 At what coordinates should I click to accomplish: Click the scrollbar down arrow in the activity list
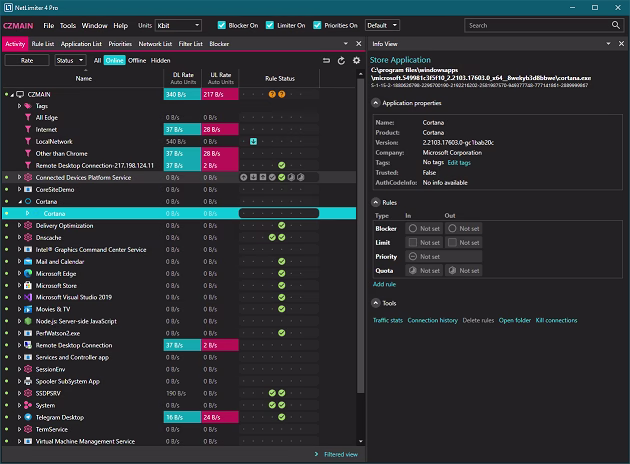360,441
